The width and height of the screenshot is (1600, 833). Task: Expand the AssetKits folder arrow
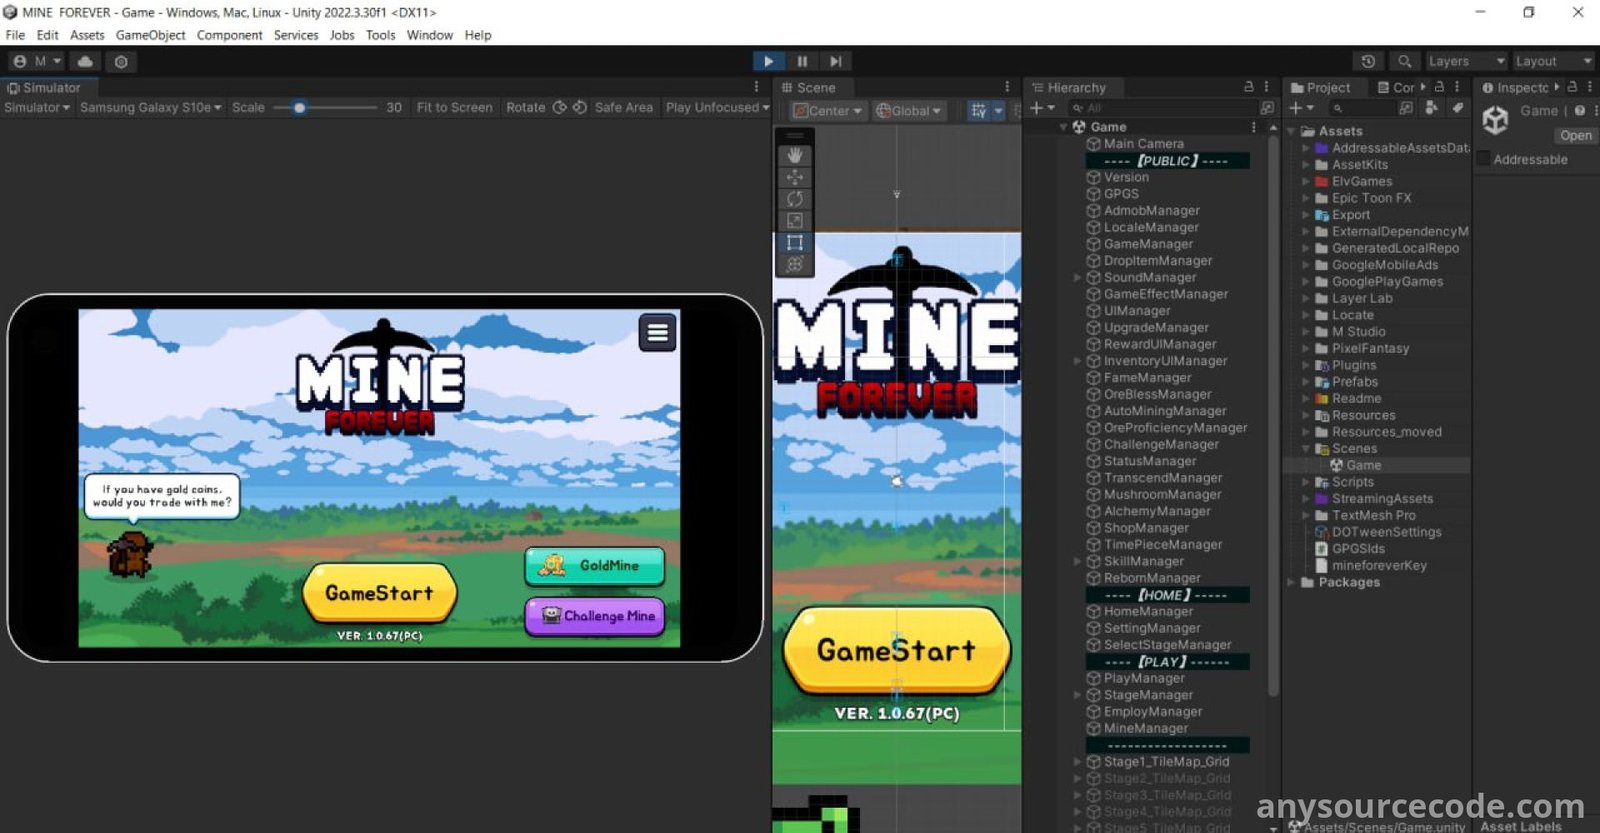1306,165
